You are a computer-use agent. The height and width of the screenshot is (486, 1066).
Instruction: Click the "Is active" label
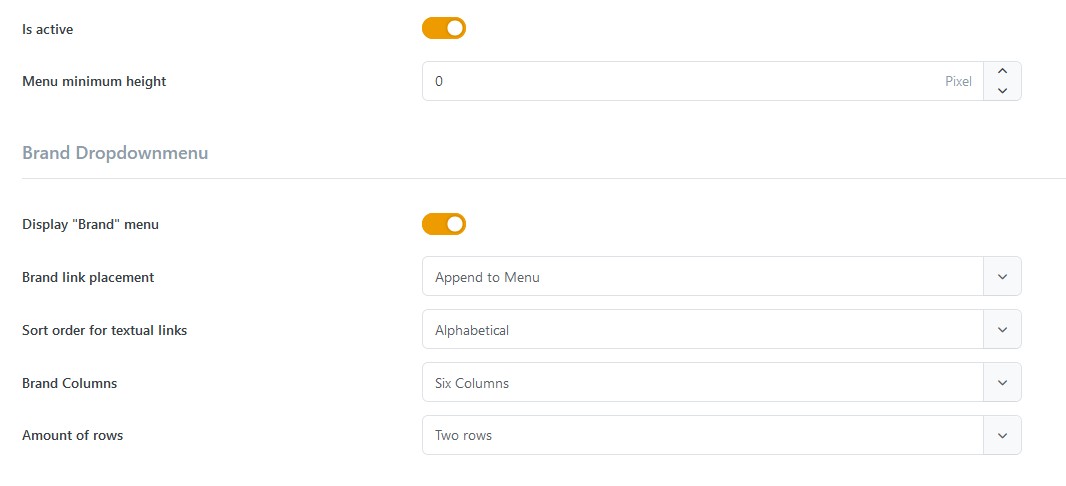click(47, 29)
